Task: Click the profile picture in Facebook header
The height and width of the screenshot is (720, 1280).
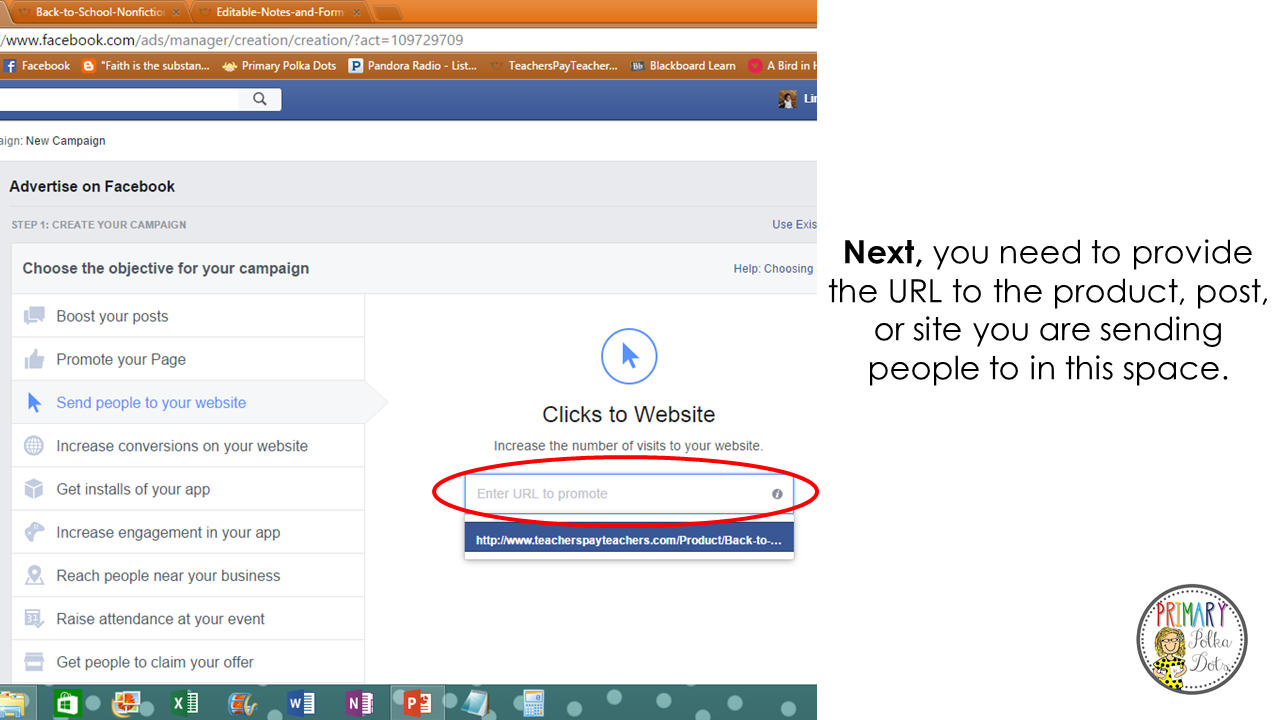Action: [788, 99]
